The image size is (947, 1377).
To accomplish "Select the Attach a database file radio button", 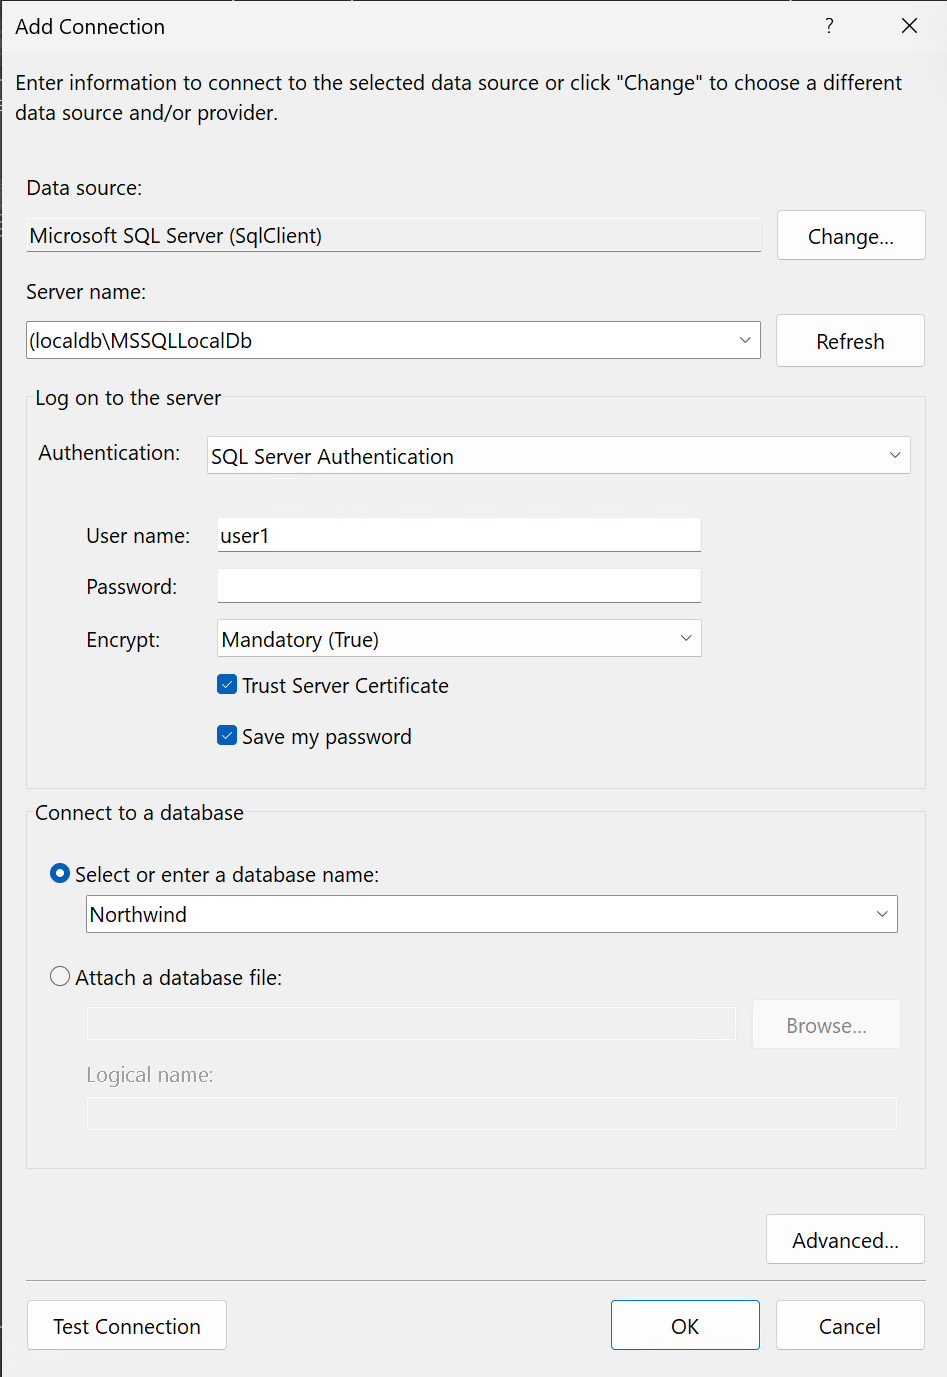I will [x=59, y=976].
